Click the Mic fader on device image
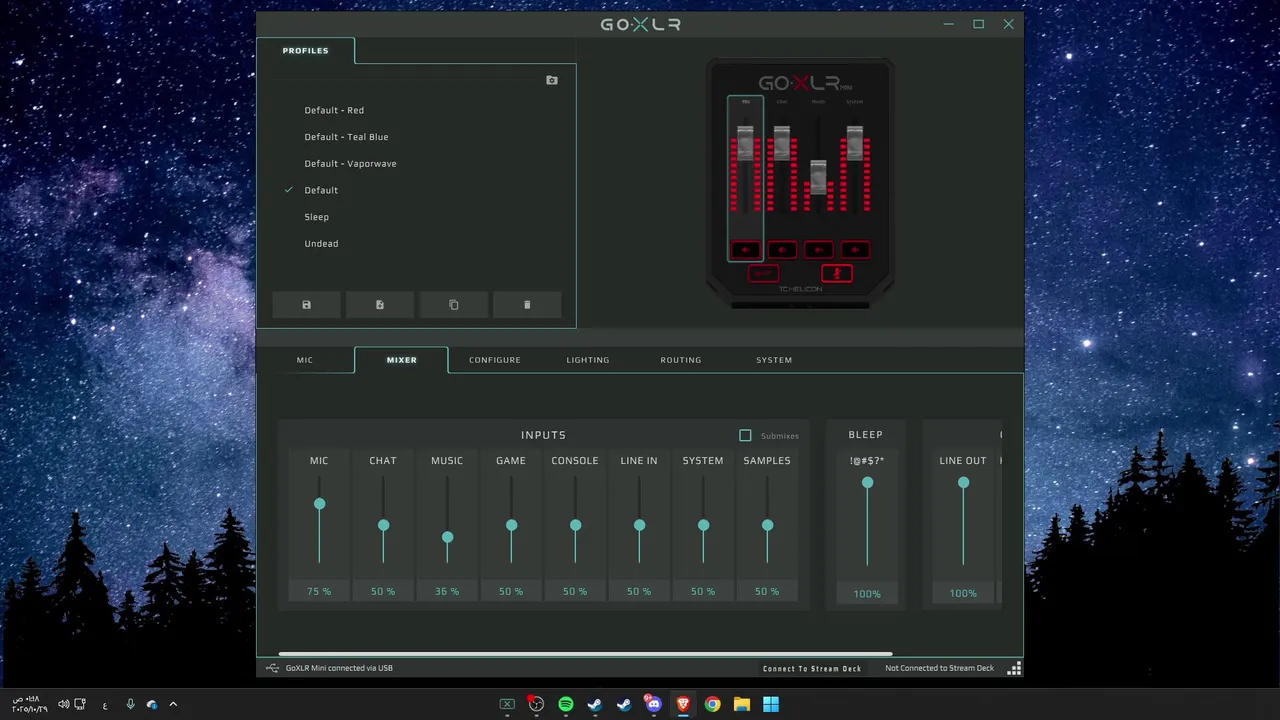 745,144
